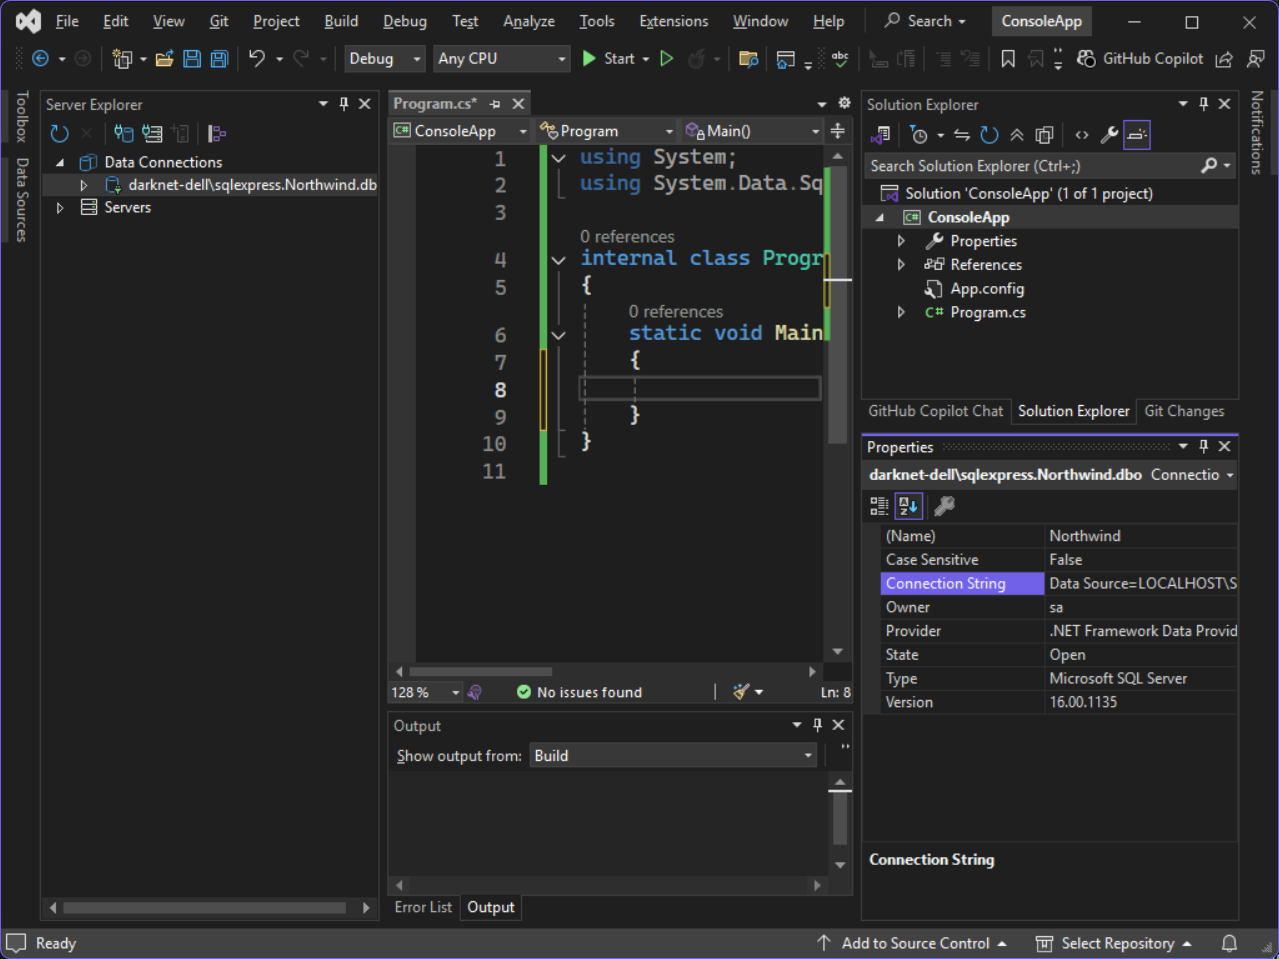Open the Debug configuration dropdown

point(385,59)
